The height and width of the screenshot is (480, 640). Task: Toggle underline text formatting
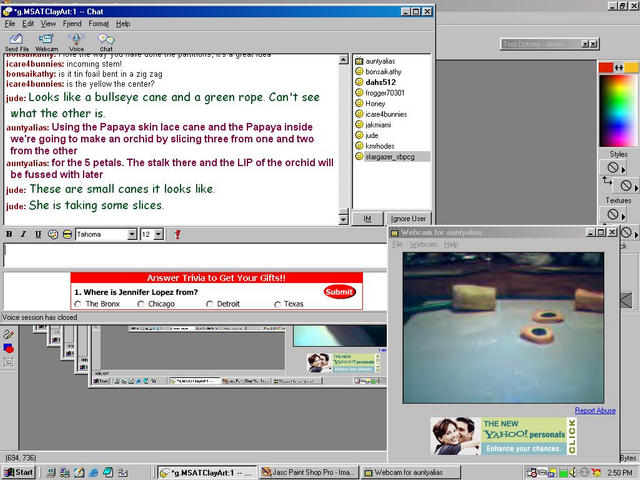click(38, 234)
